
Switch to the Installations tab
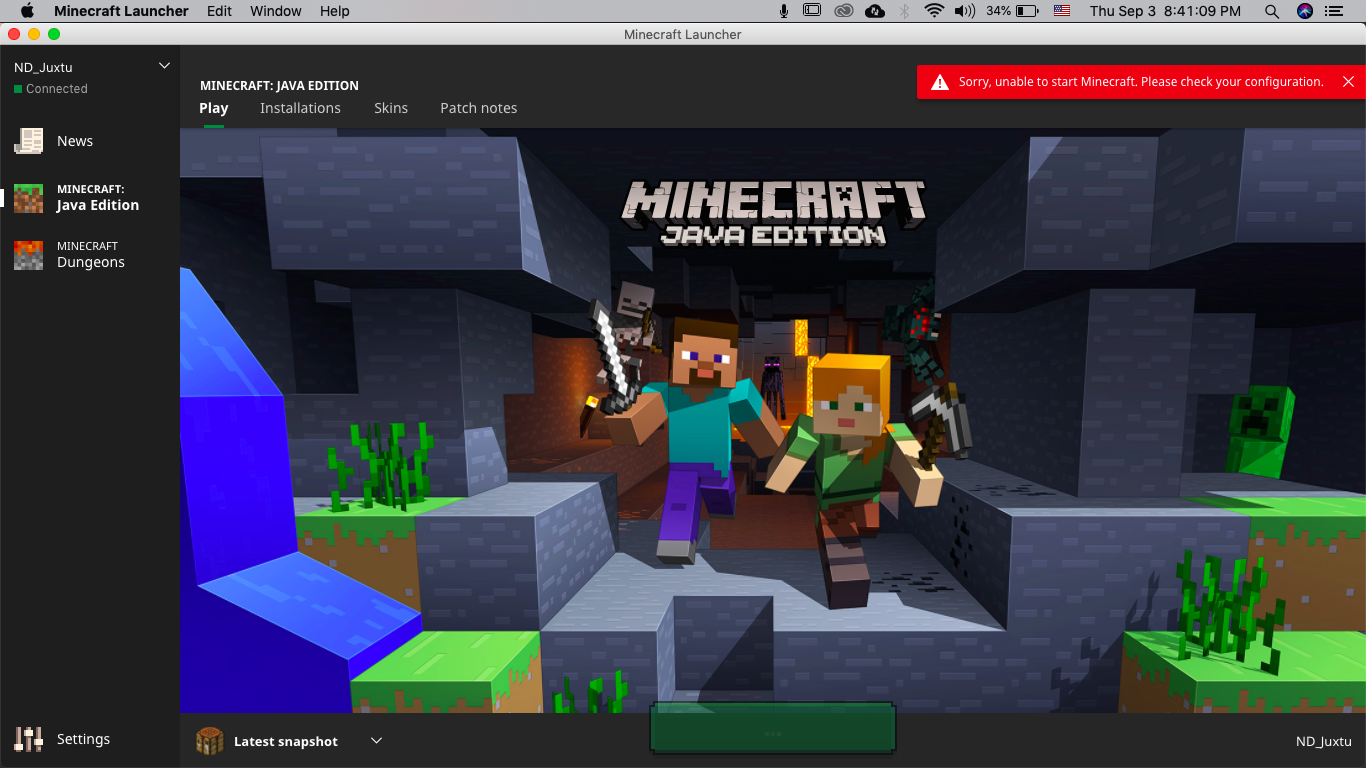[300, 108]
